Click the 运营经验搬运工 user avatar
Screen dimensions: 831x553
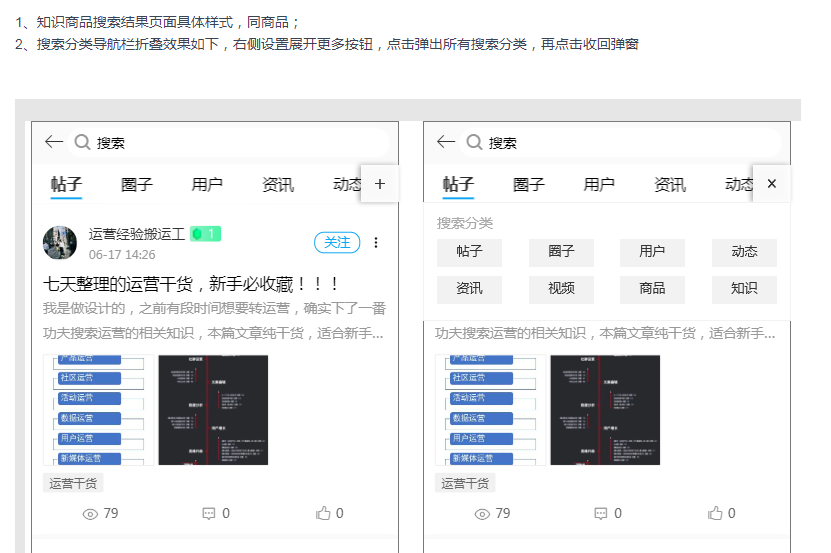[x=60, y=243]
